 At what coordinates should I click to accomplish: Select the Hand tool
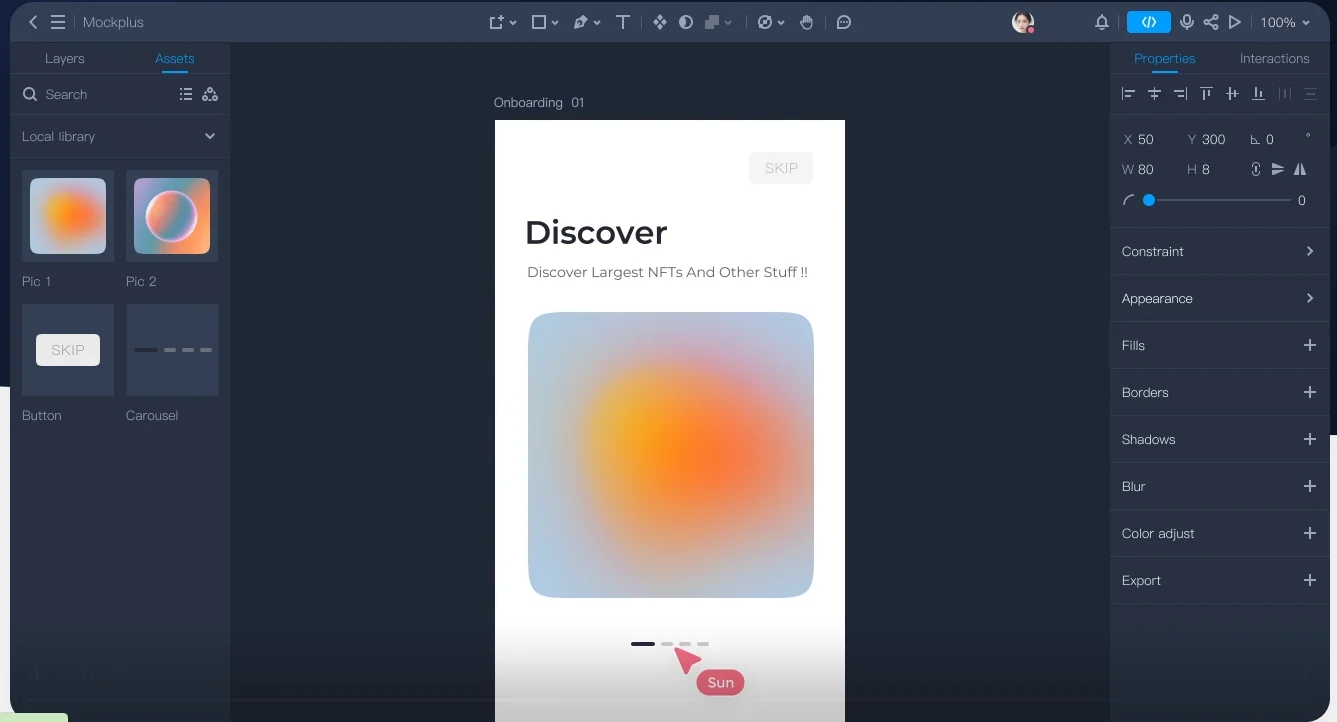tap(807, 21)
